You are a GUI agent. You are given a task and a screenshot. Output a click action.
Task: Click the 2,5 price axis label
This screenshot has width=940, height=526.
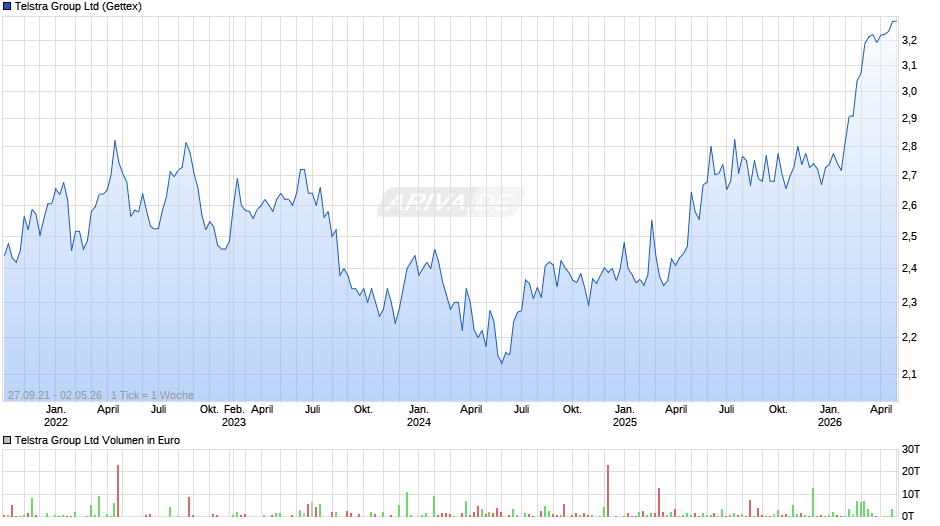(909, 236)
